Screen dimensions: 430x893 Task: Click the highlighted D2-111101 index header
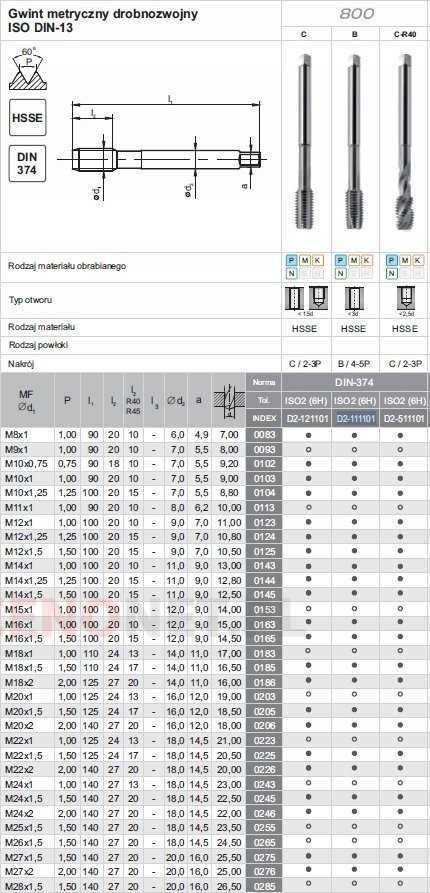(x=355, y=418)
